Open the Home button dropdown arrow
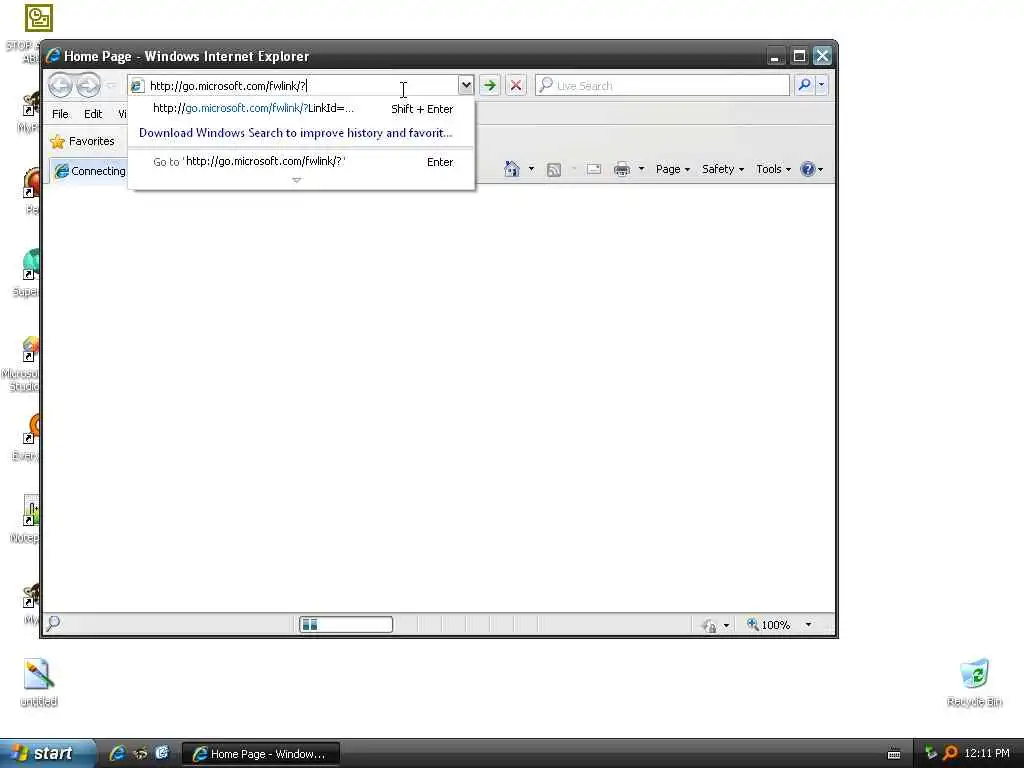 click(531, 169)
